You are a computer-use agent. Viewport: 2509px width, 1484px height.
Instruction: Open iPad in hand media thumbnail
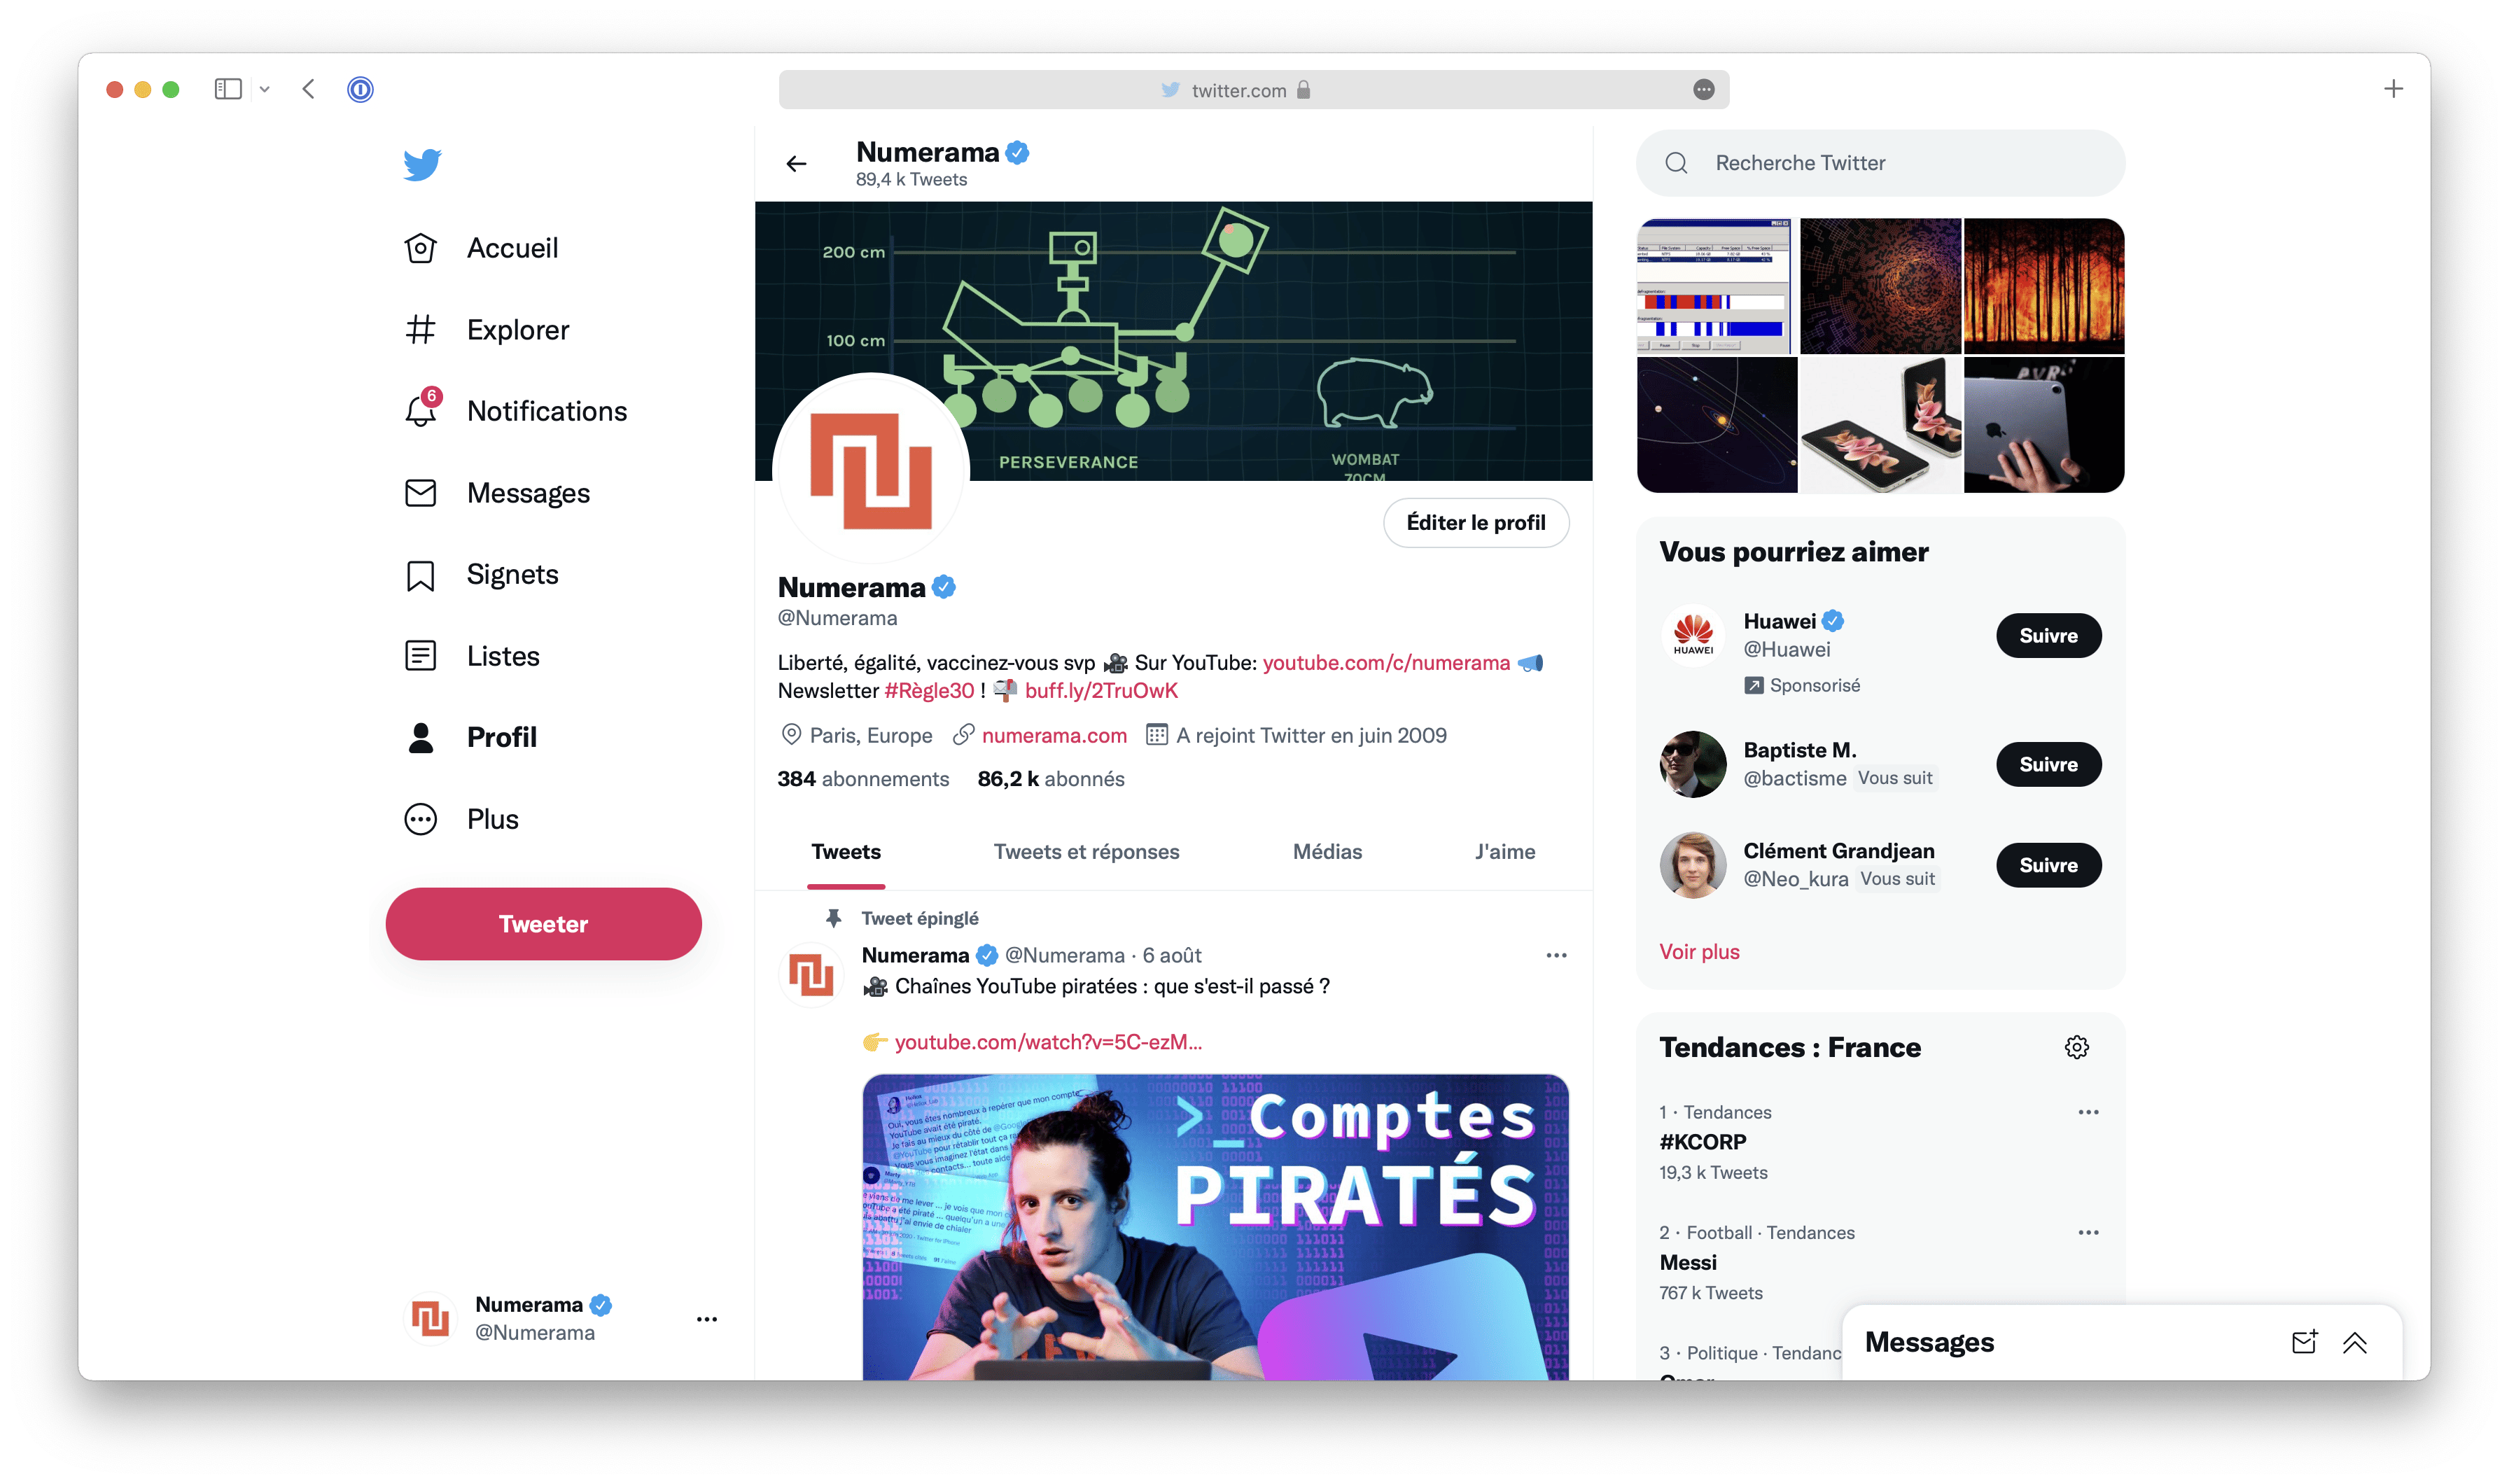click(x=2044, y=425)
